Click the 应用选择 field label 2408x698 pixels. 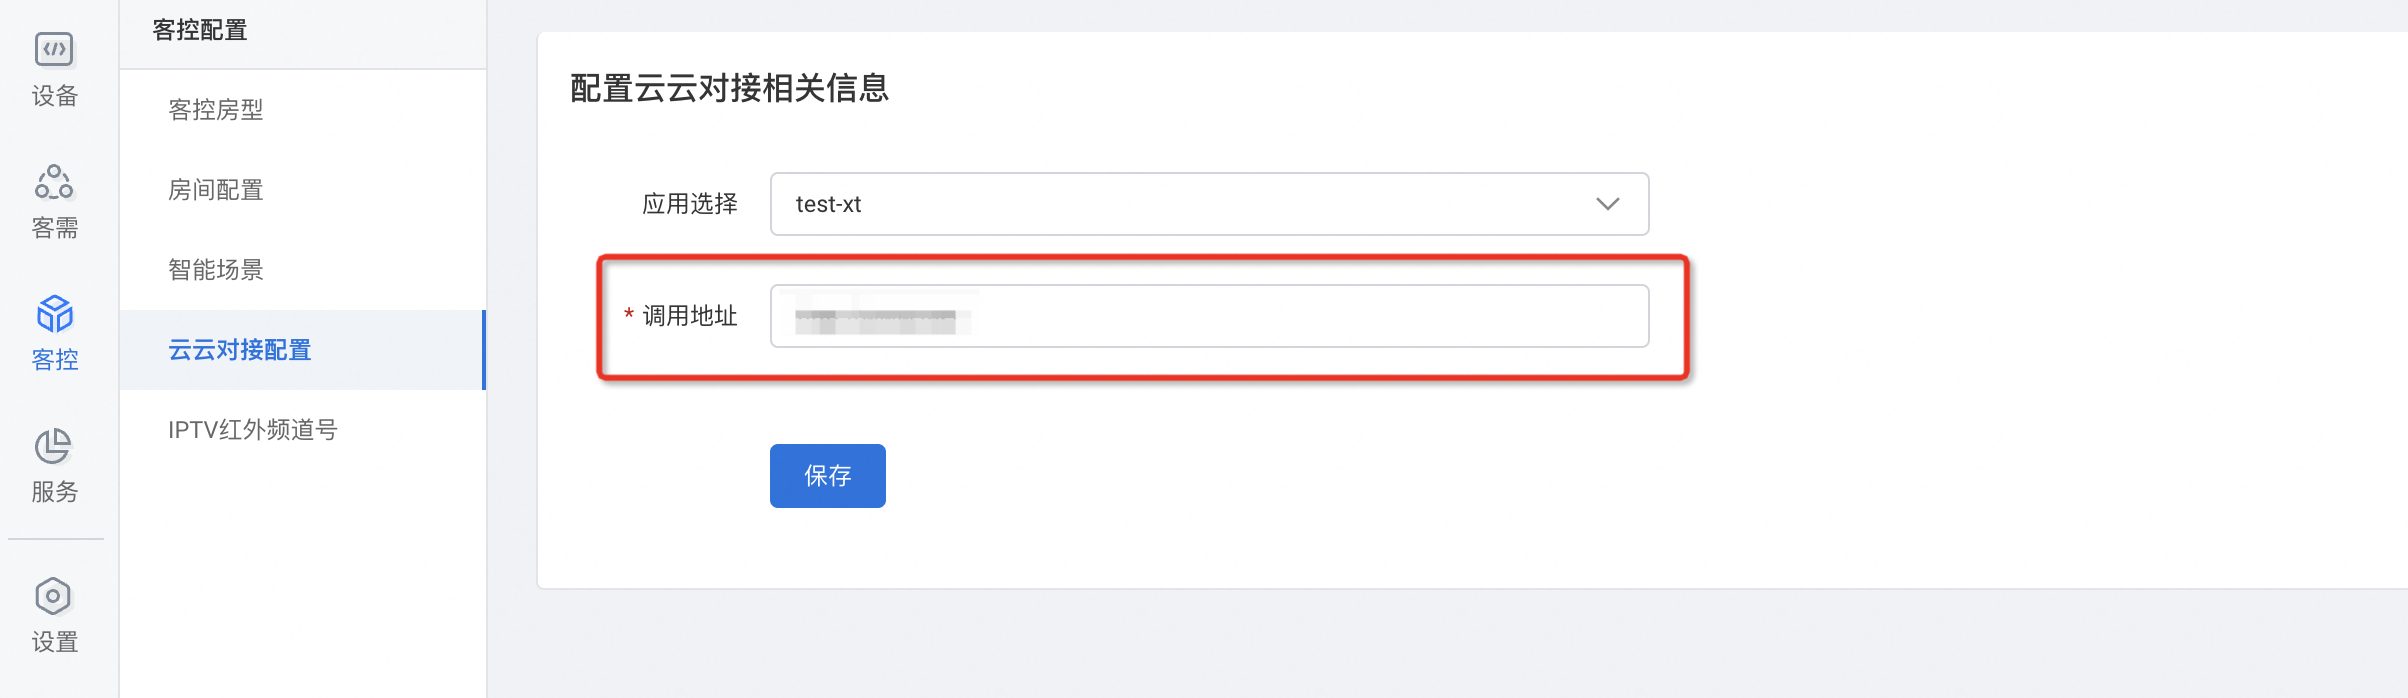tap(690, 204)
